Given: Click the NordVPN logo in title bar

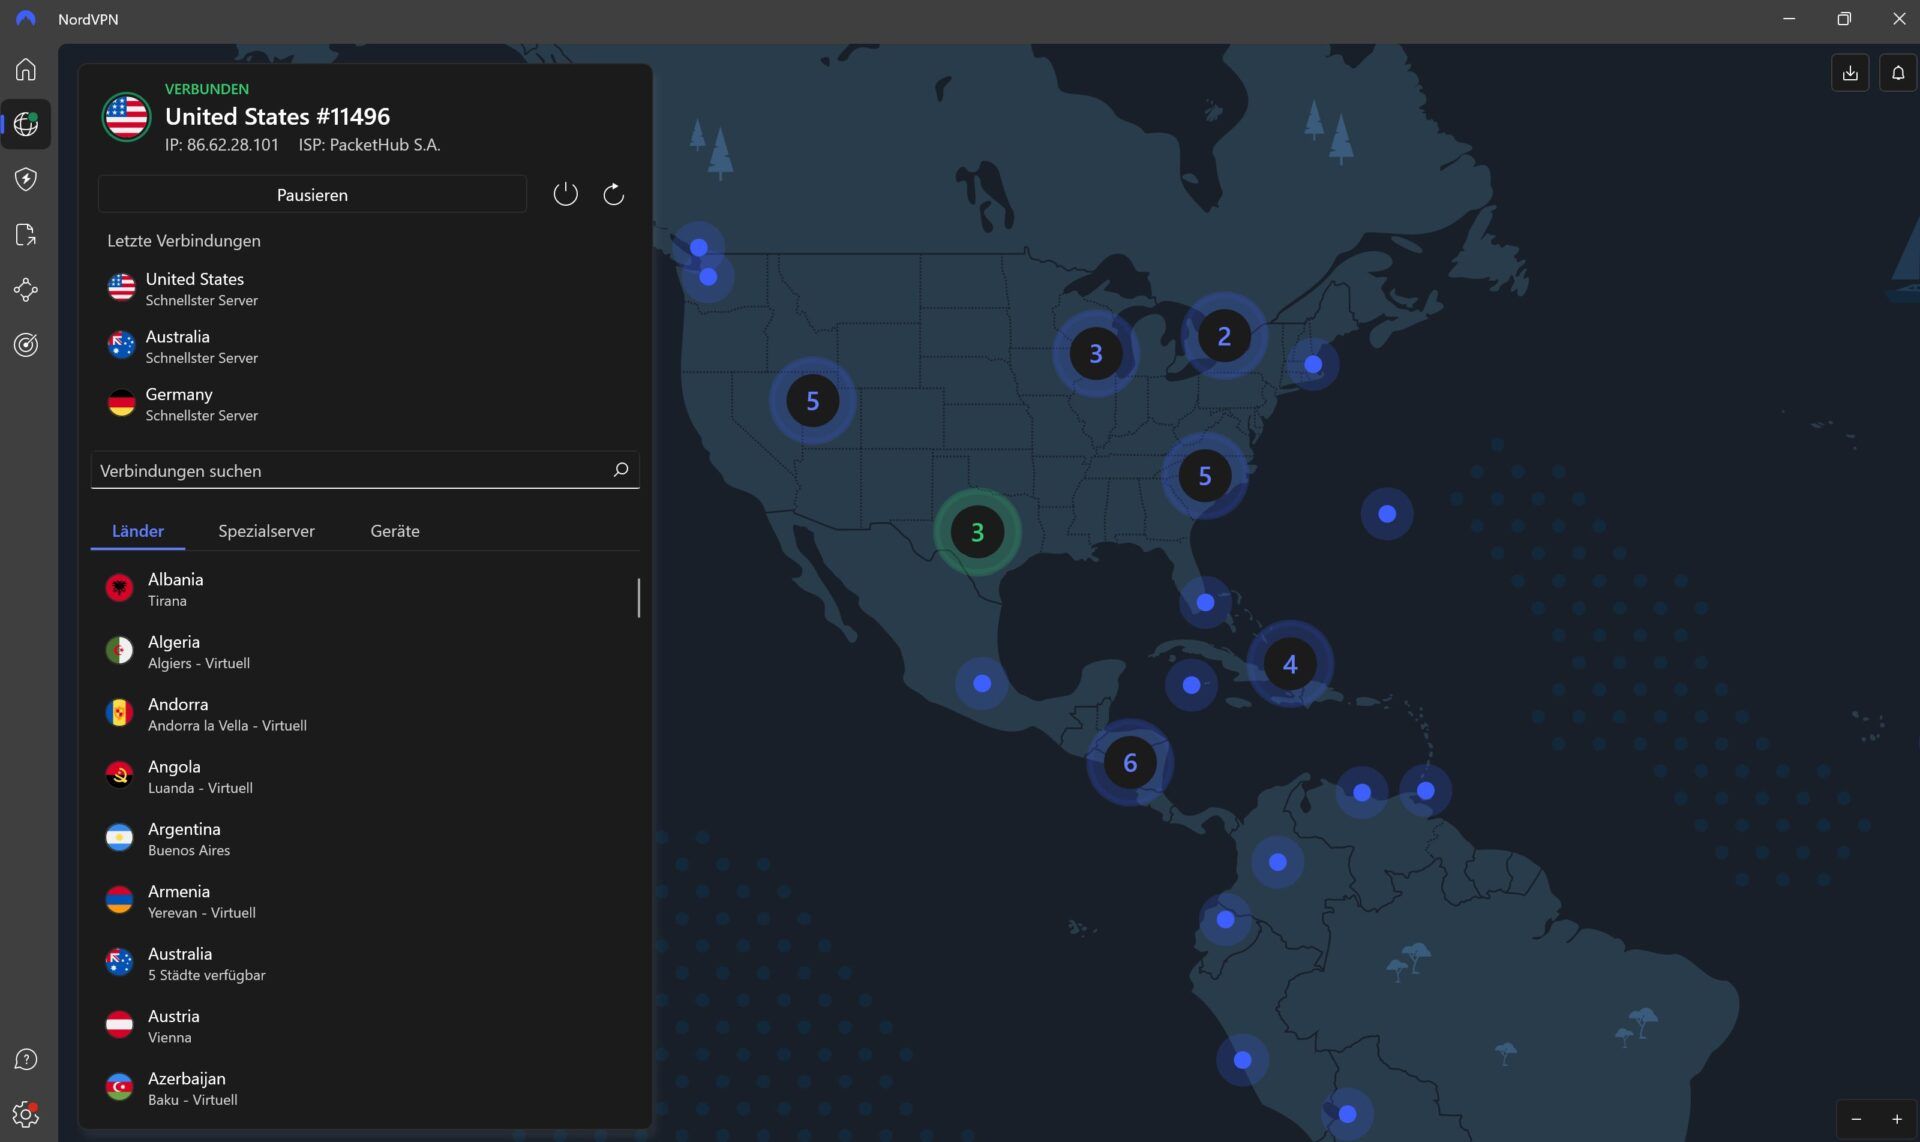Looking at the screenshot, I should (x=26, y=18).
